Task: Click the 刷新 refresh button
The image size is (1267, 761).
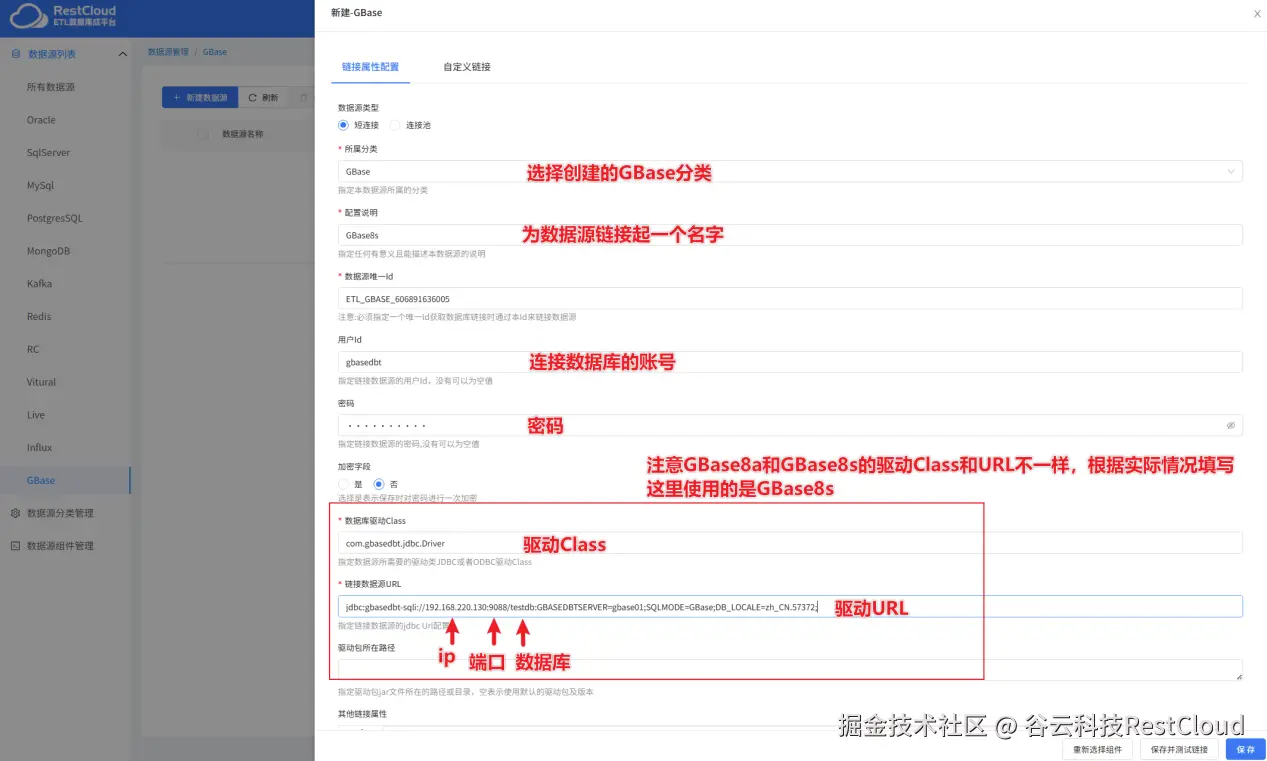Action: point(264,97)
